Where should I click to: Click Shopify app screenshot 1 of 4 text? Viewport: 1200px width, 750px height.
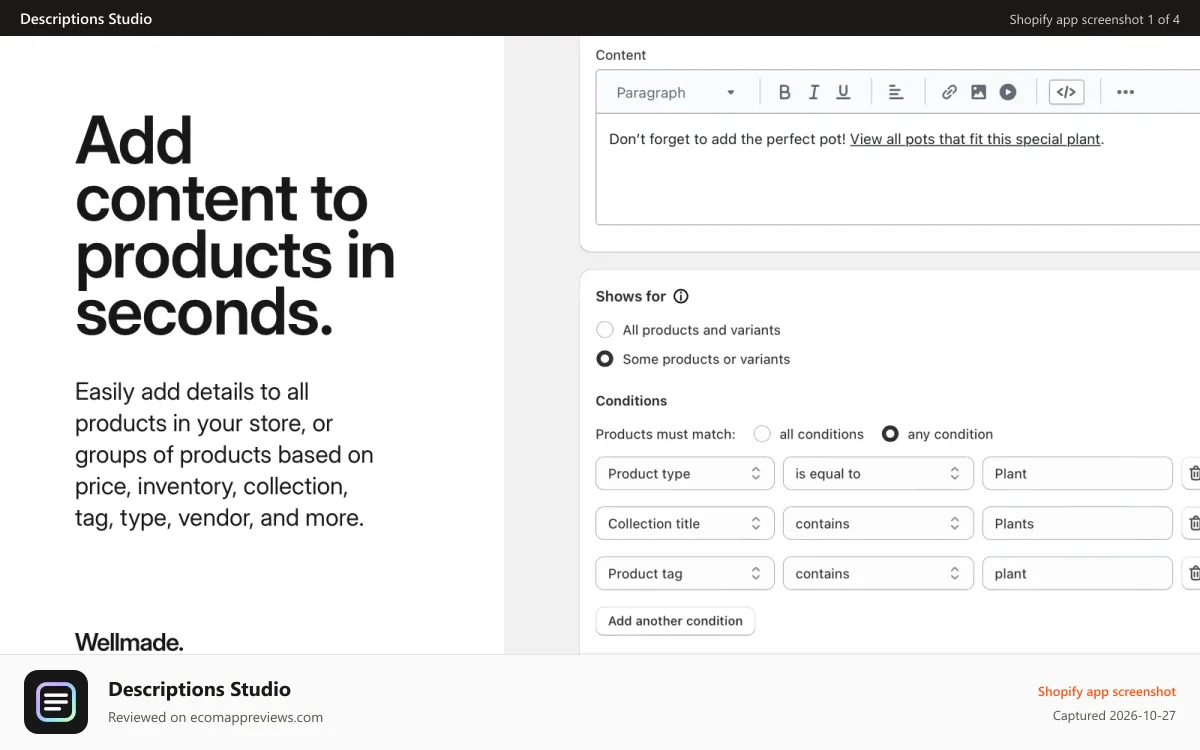click(x=1094, y=19)
